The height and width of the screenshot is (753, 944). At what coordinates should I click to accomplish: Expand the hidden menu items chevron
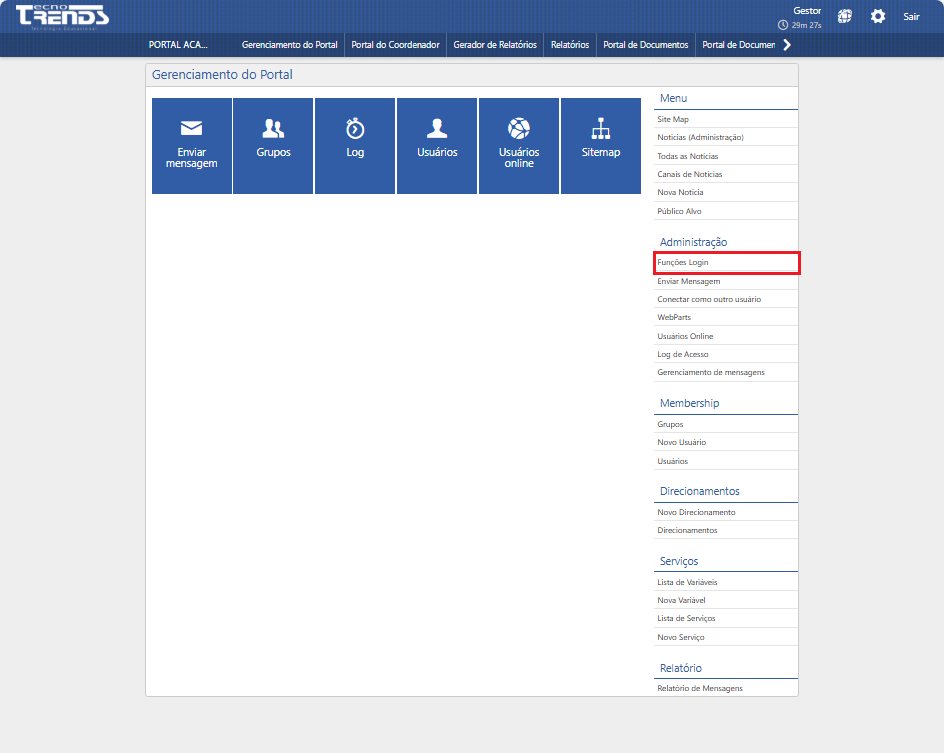click(x=786, y=44)
